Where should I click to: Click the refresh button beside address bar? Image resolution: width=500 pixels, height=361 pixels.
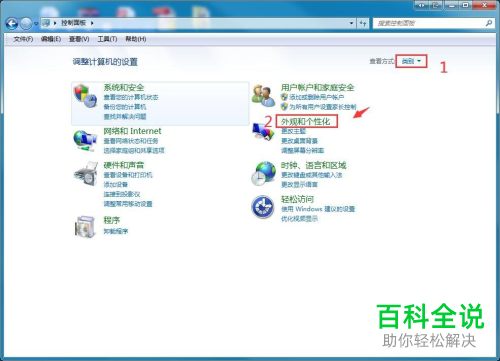pos(363,23)
